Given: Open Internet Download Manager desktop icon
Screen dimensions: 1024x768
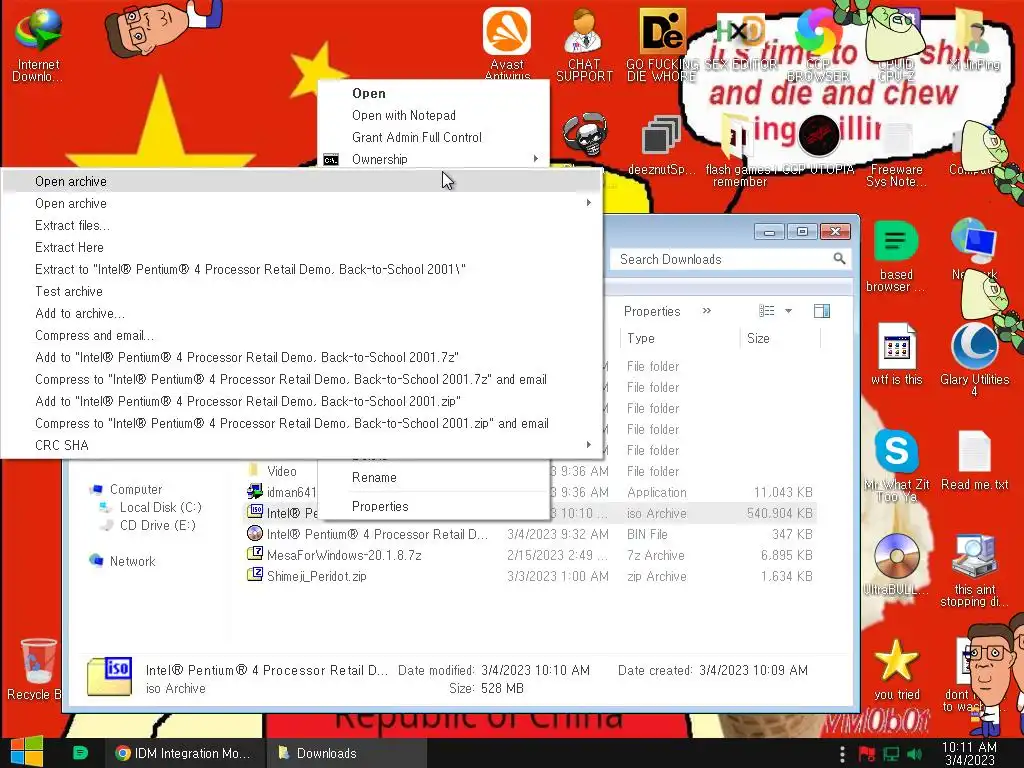Looking at the screenshot, I should tap(38, 44).
